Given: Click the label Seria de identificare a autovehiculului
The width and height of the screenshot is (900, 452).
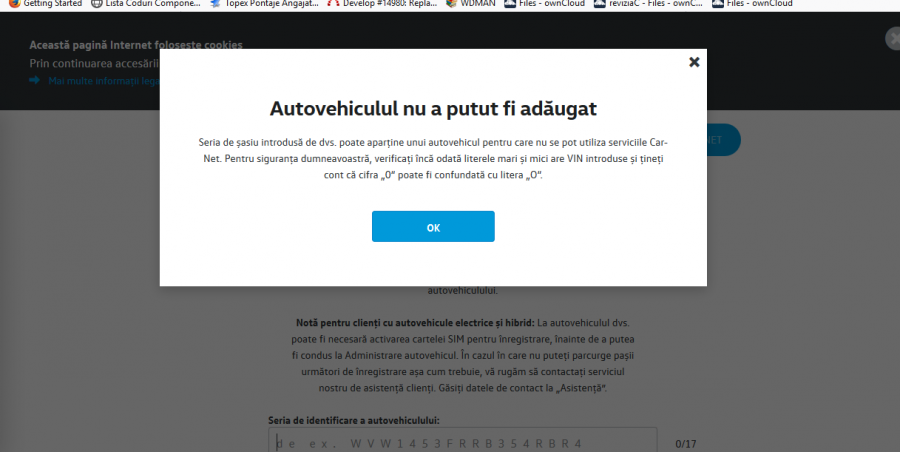Looking at the screenshot, I should coord(354,420).
